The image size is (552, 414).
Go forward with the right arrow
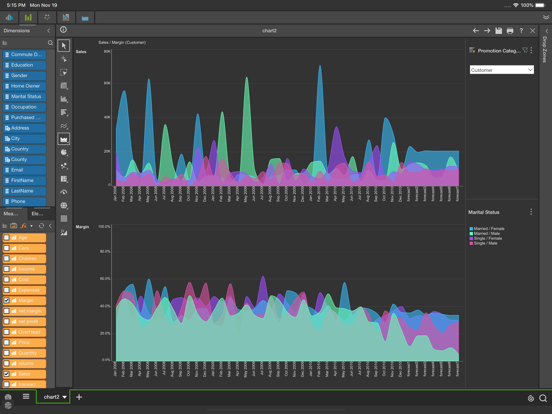click(x=487, y=31)
